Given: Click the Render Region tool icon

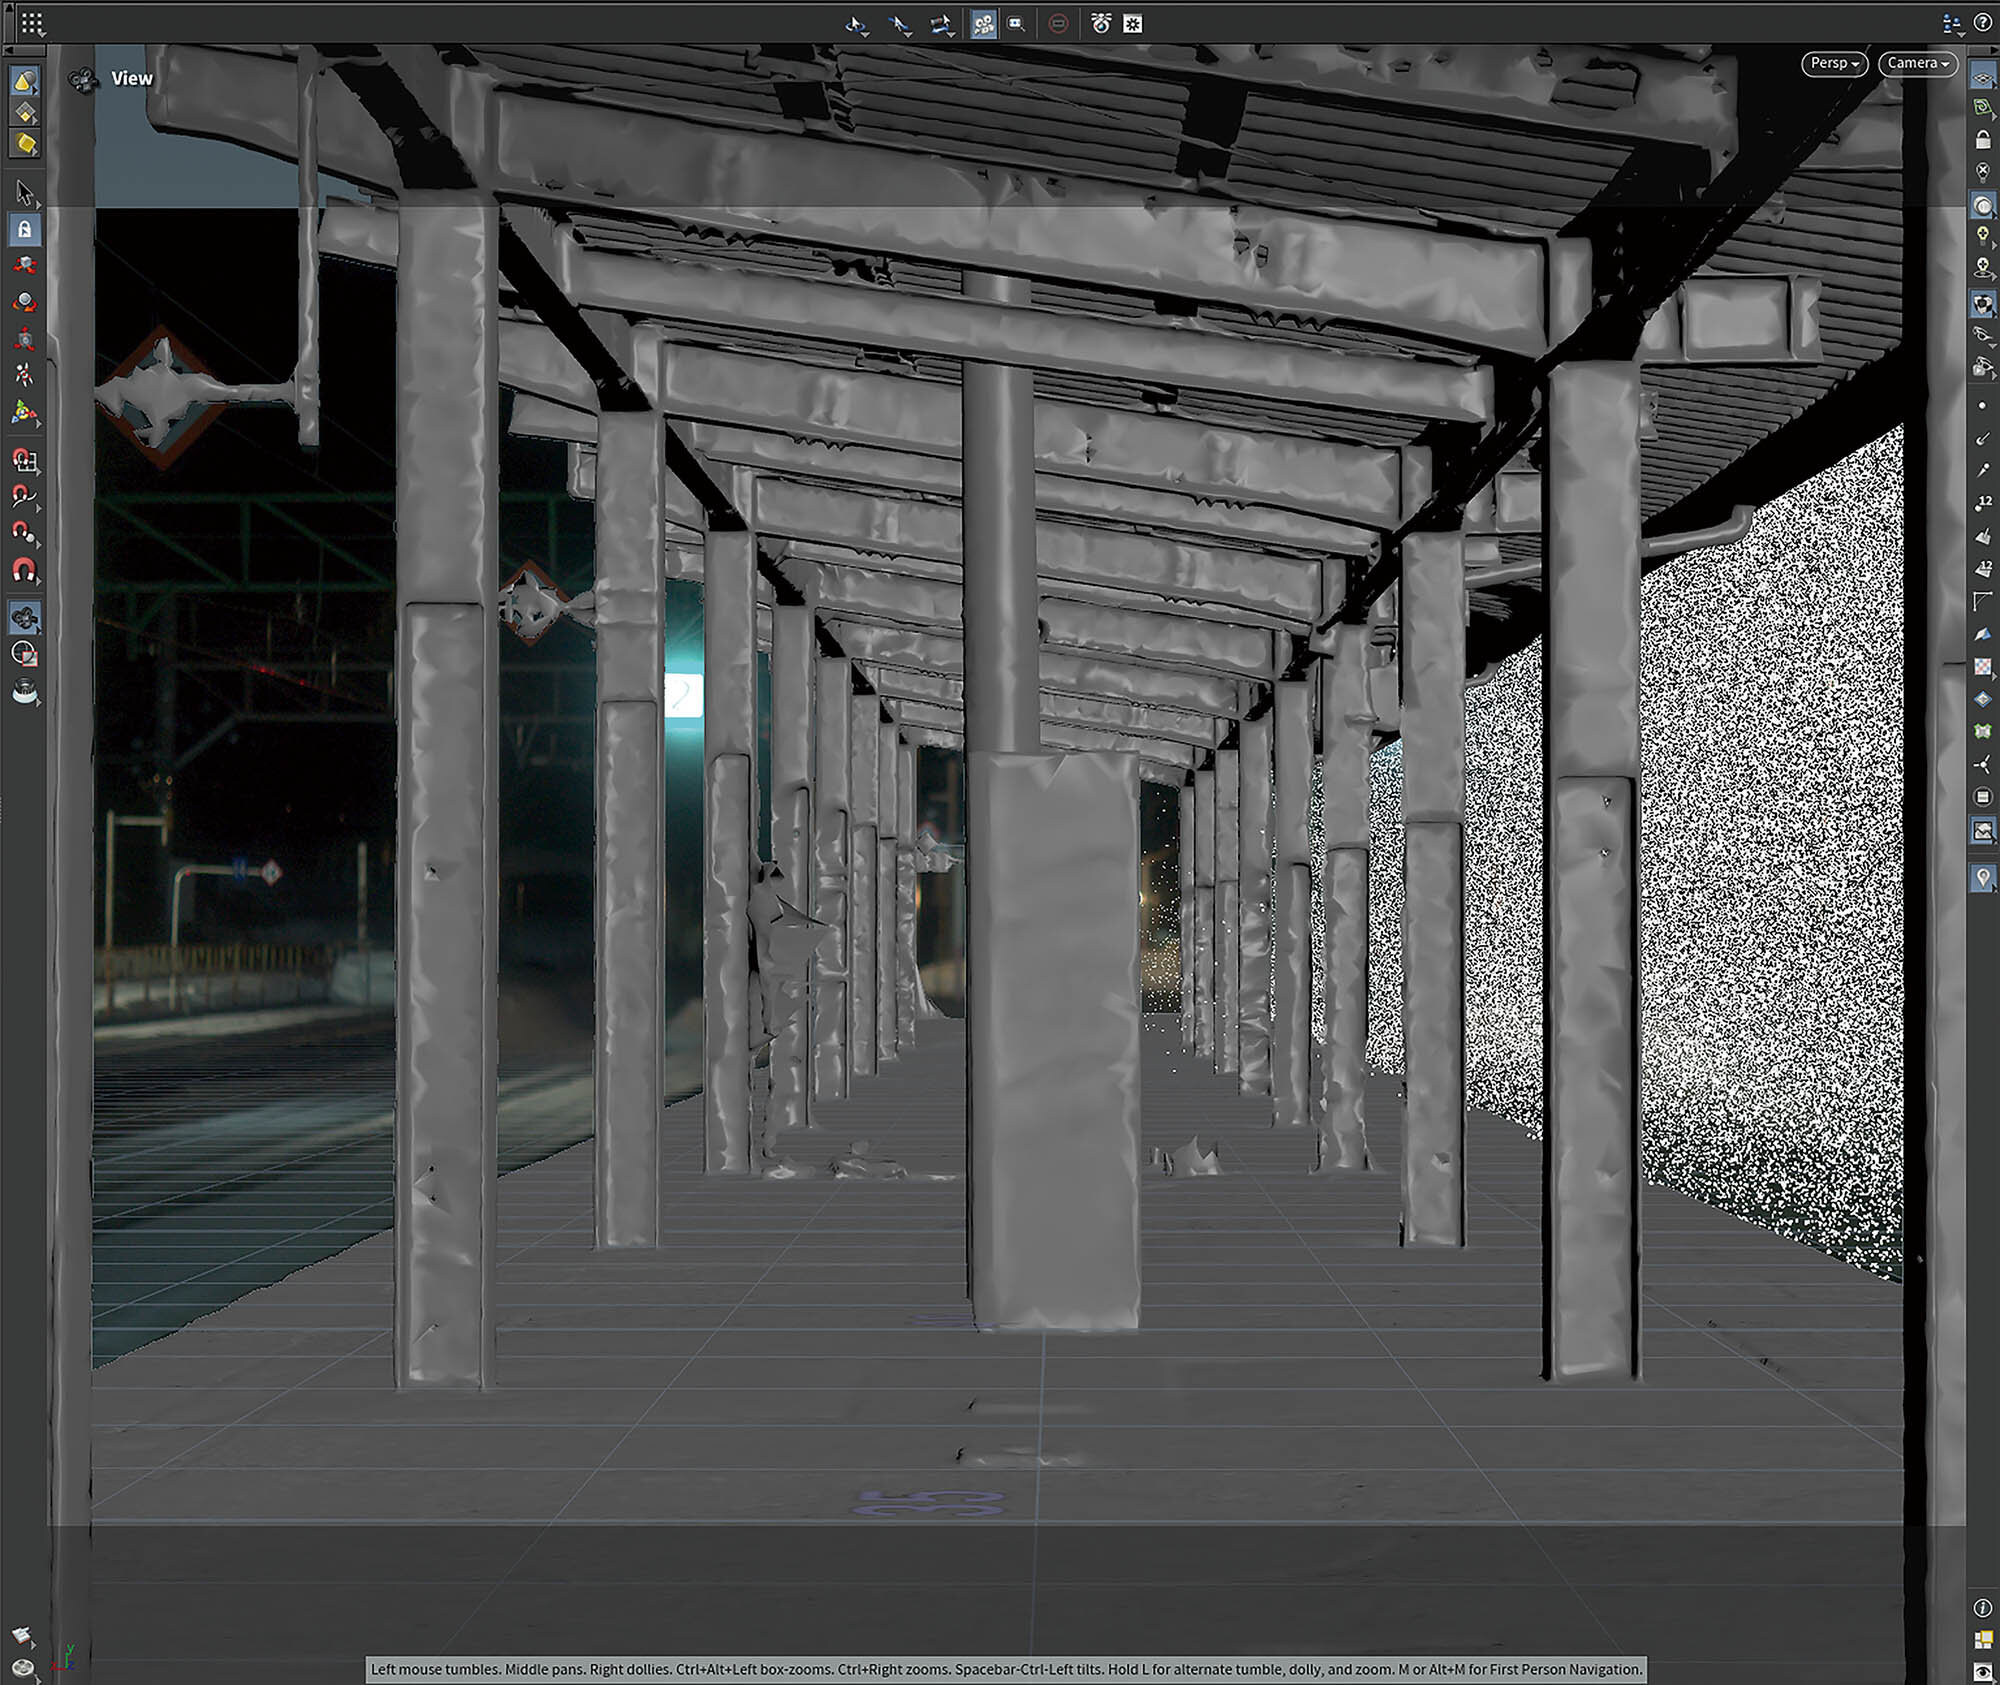Looking at the screenshot, I should 24,654.
